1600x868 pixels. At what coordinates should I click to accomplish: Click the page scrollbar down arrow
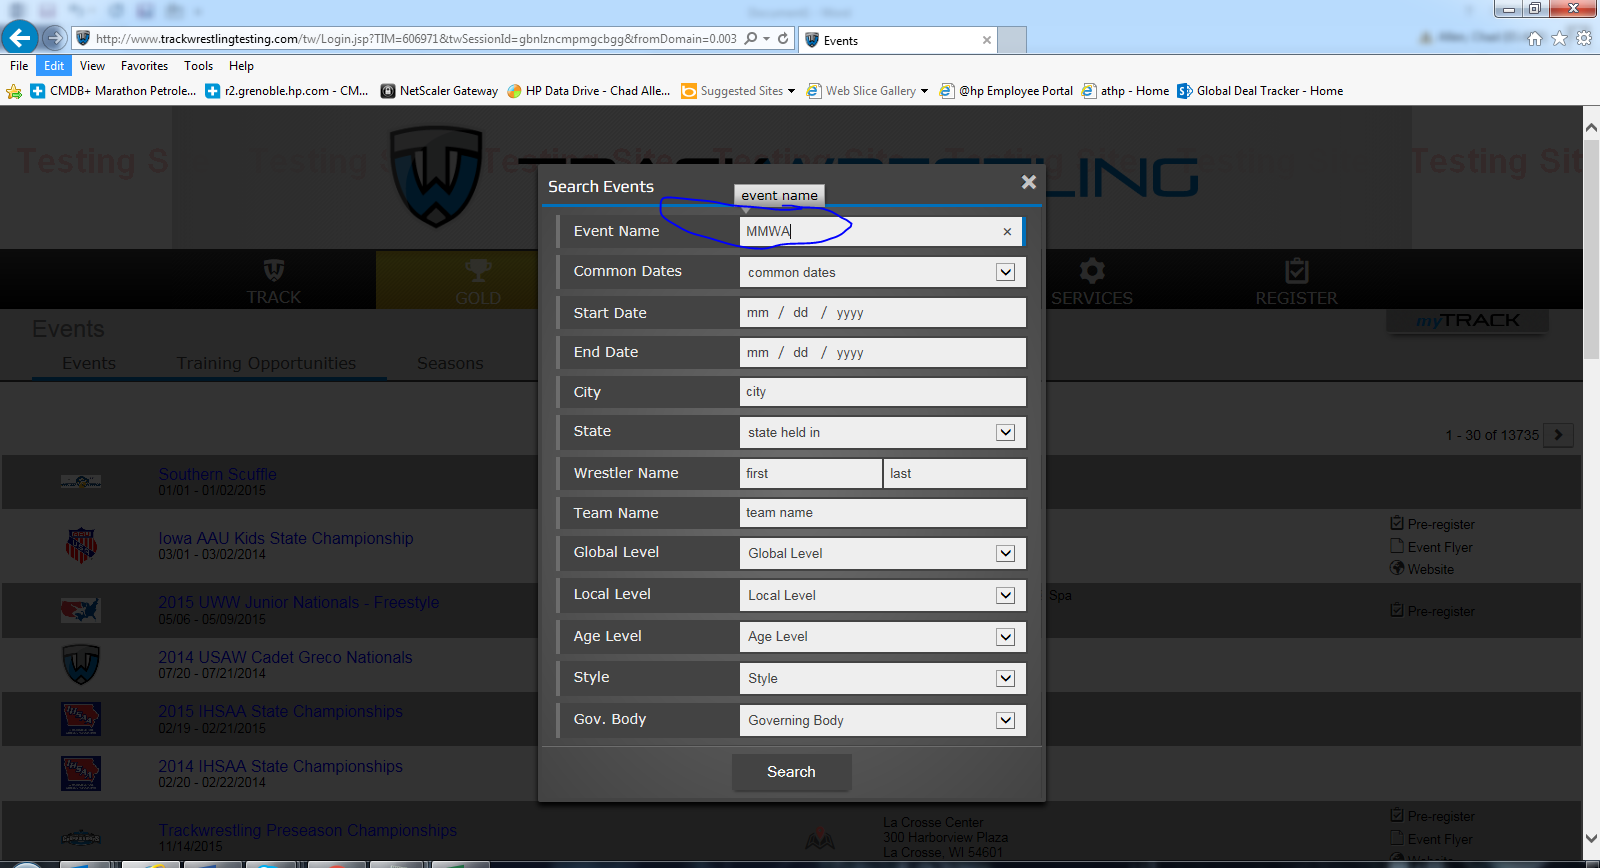point(1591,838)
